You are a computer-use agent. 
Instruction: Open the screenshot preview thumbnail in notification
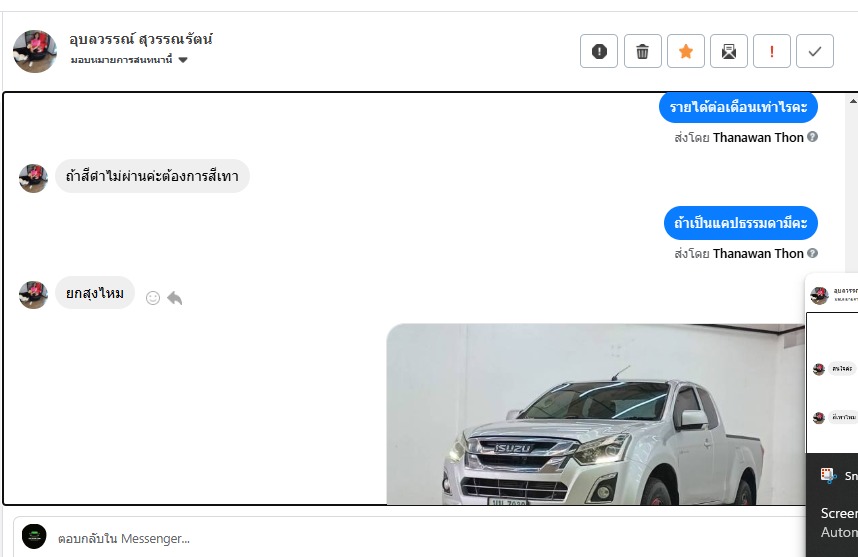pos(832,362)
